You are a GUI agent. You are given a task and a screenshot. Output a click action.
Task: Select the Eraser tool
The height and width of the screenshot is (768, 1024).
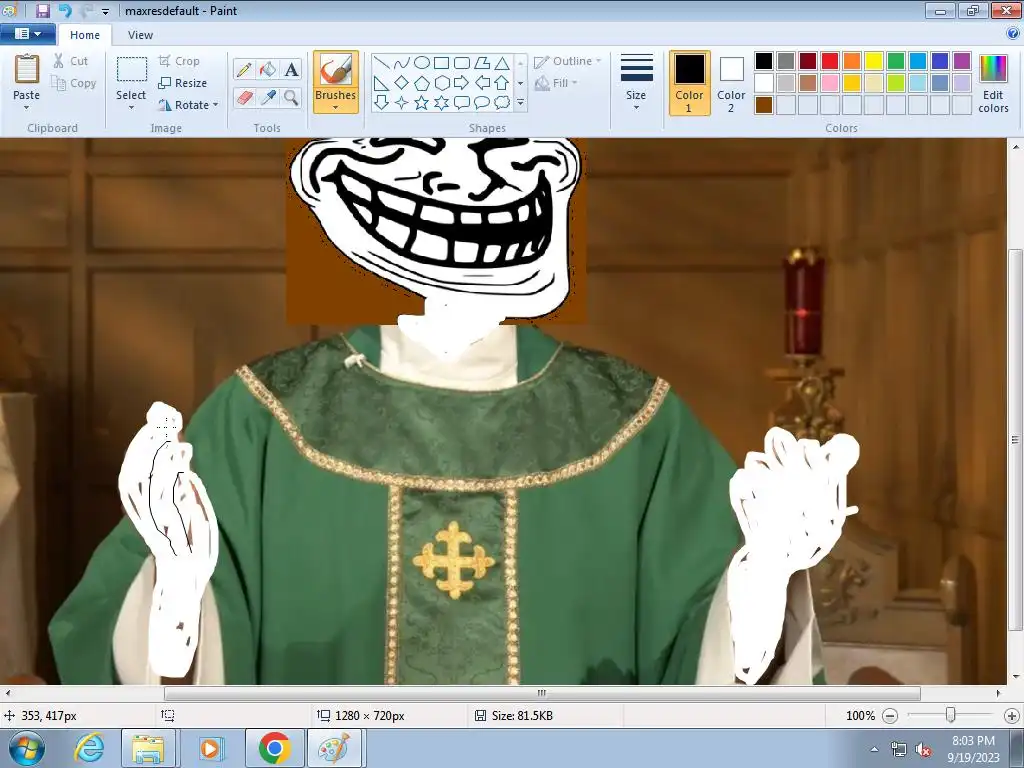pos(244,98)
